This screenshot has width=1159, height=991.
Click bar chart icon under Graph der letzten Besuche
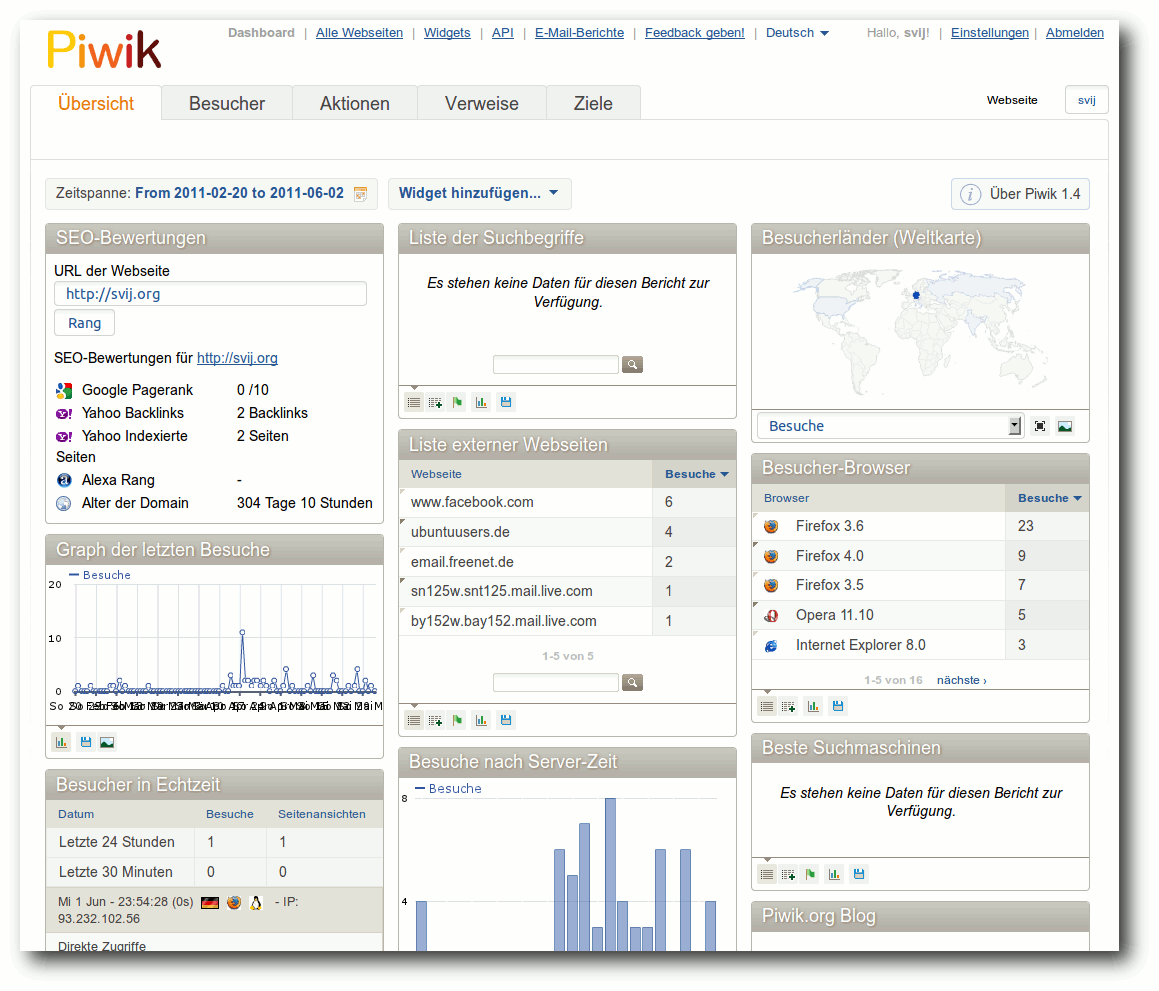click(61, 742)
